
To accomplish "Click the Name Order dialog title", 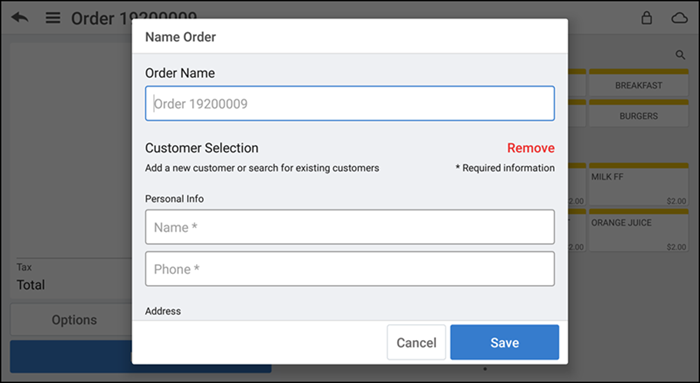I will coord(180,37).
